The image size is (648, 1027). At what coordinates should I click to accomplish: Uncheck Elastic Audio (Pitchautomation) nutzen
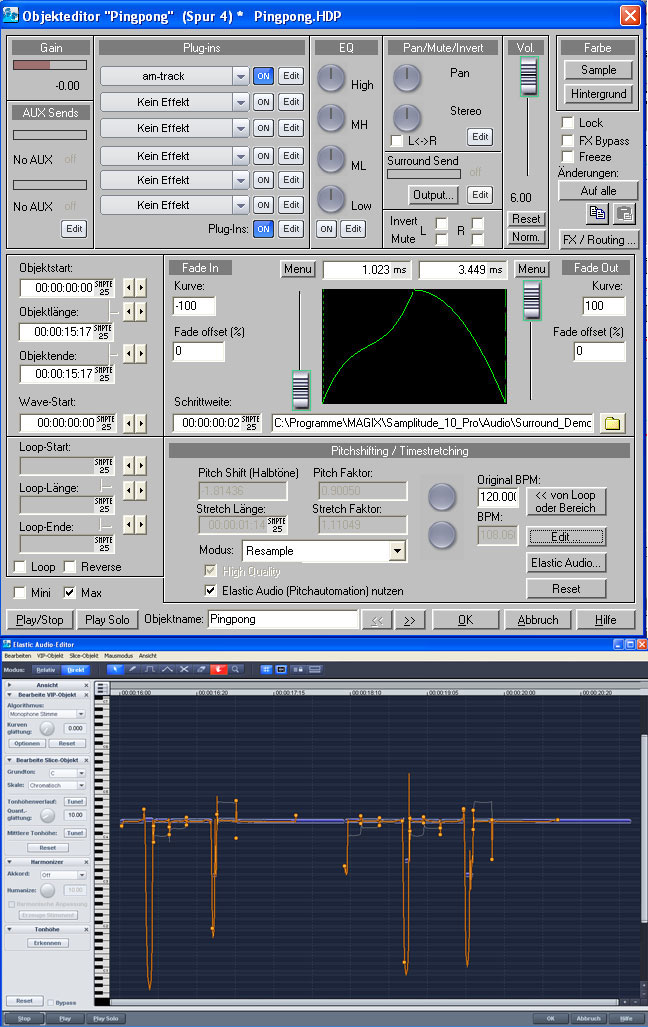coord(210,591)
